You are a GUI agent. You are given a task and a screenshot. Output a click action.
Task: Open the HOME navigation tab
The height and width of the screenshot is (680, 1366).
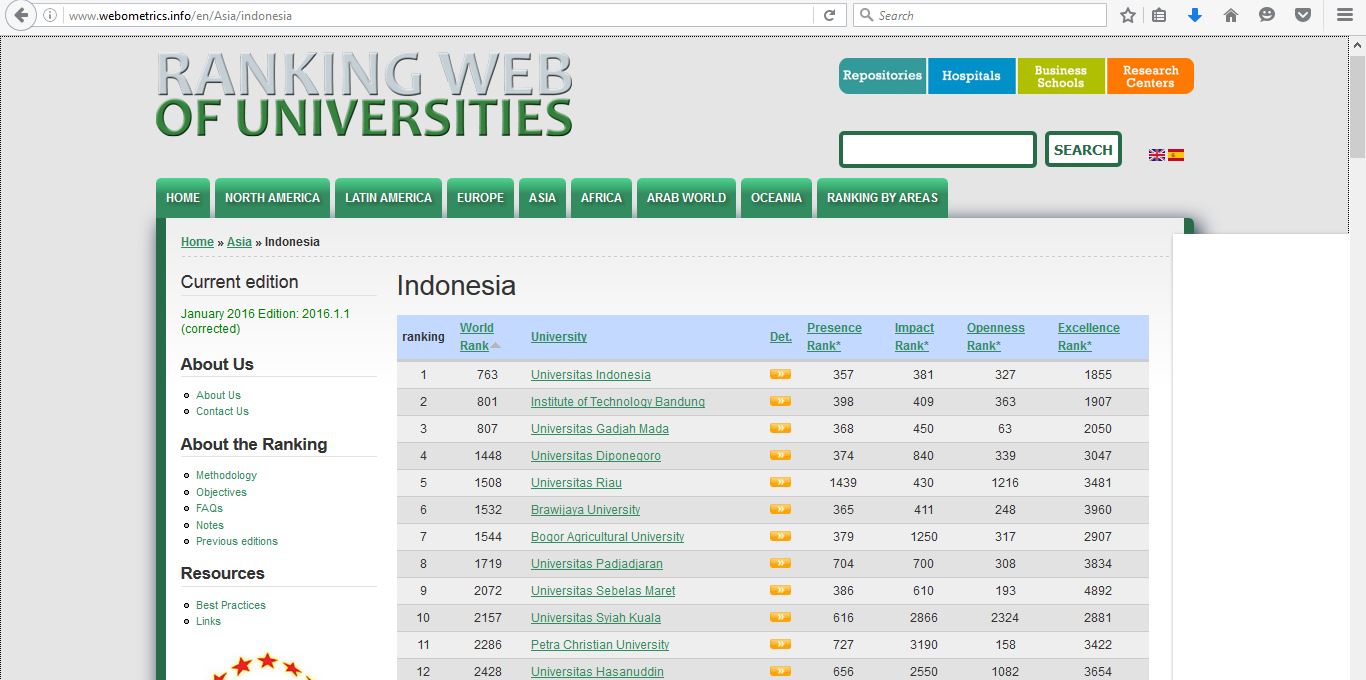pyautogui.click(x=183, y=198)
